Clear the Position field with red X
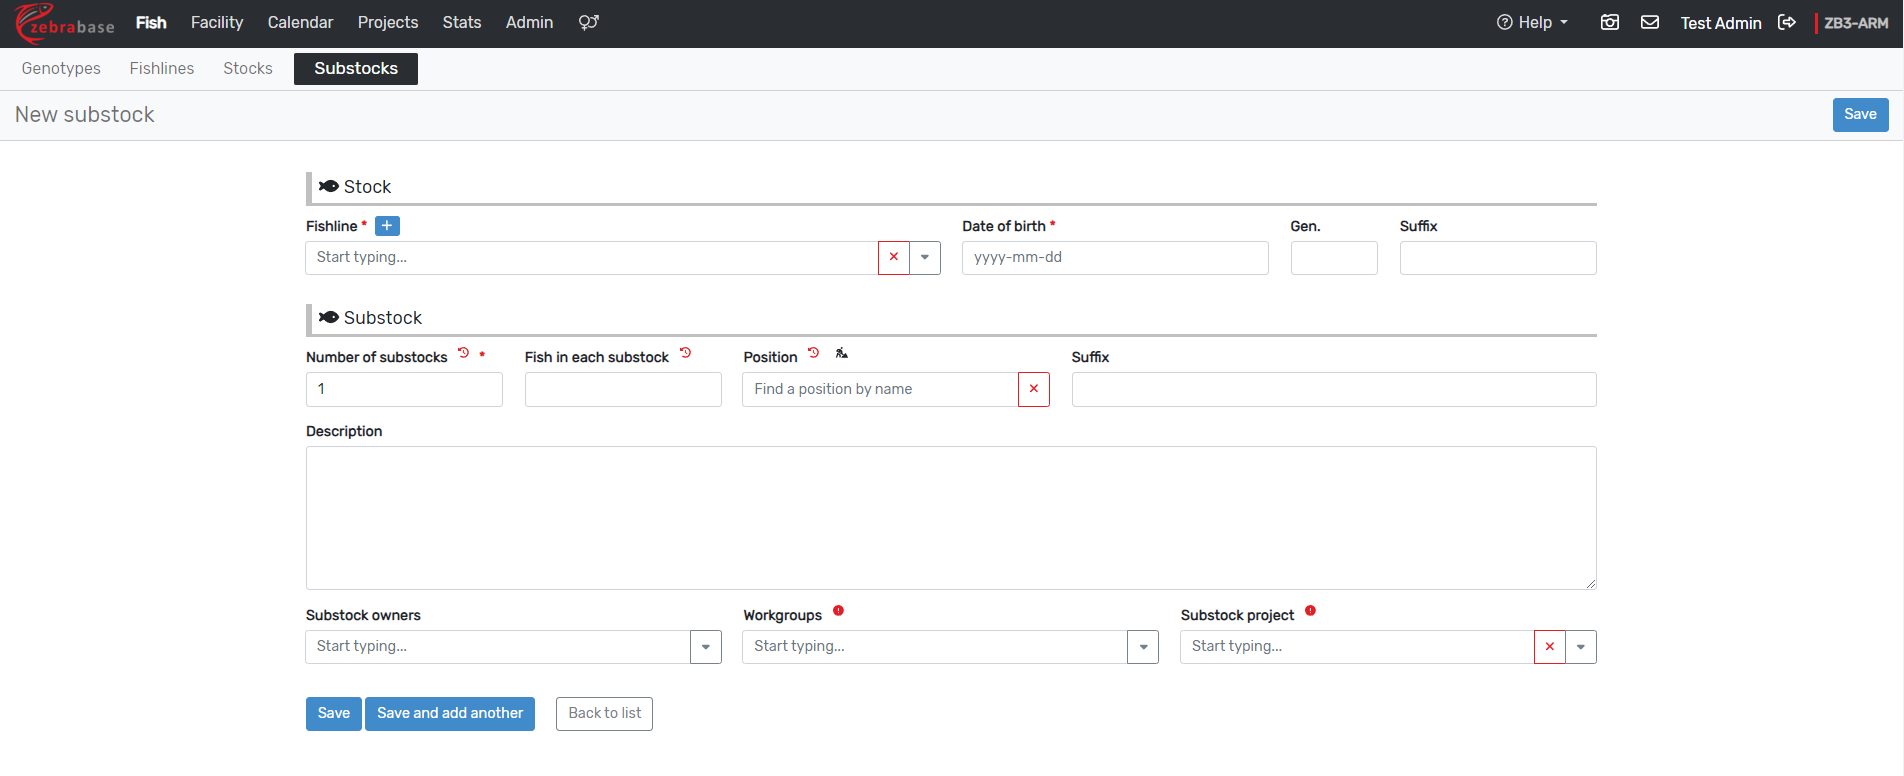Image resolution: width=1904 pixels, height=776 pixels. click(1034, 389)
